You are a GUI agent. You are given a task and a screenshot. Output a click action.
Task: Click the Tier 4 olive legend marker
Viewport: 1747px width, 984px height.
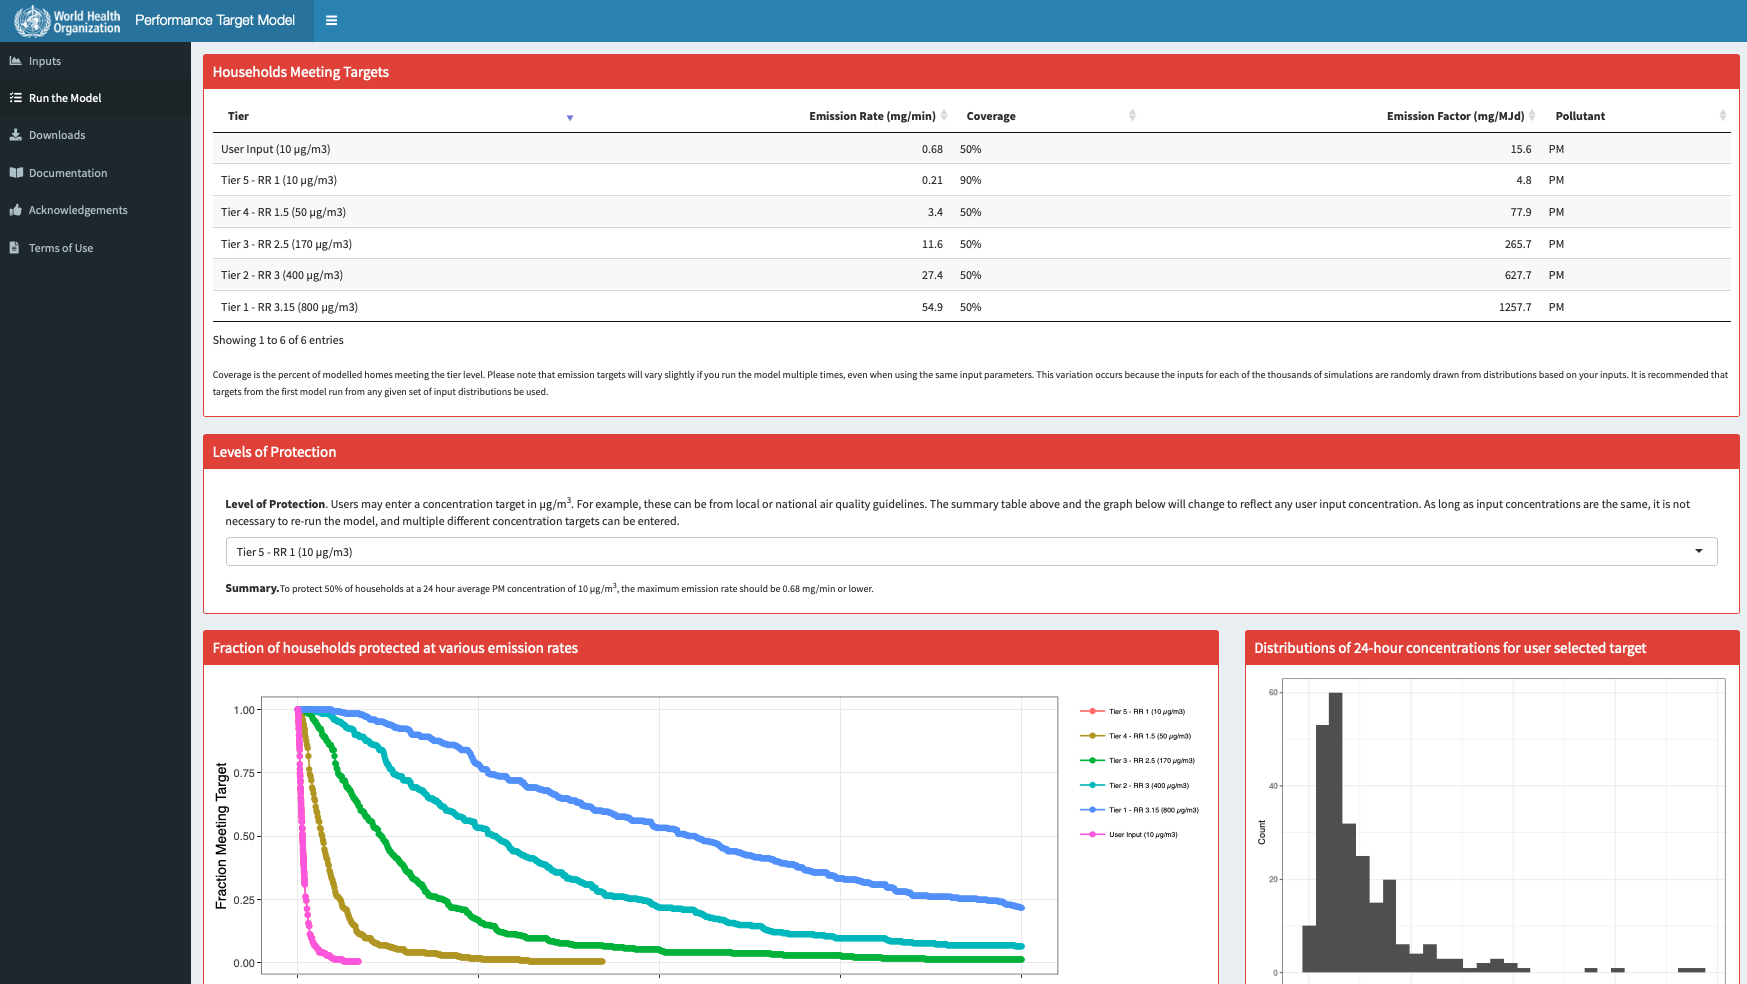pos(1092,736)
